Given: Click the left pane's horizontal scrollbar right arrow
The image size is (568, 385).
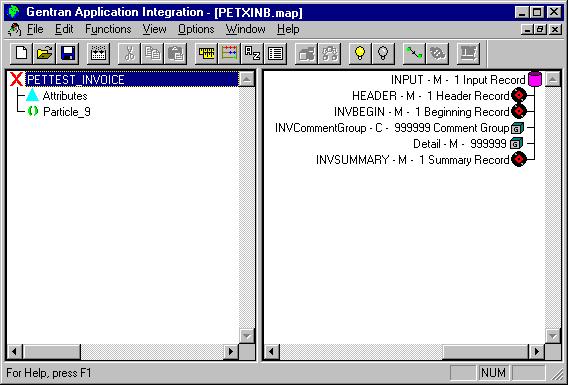Looking at the screenshot, I should tap(231, 351).
